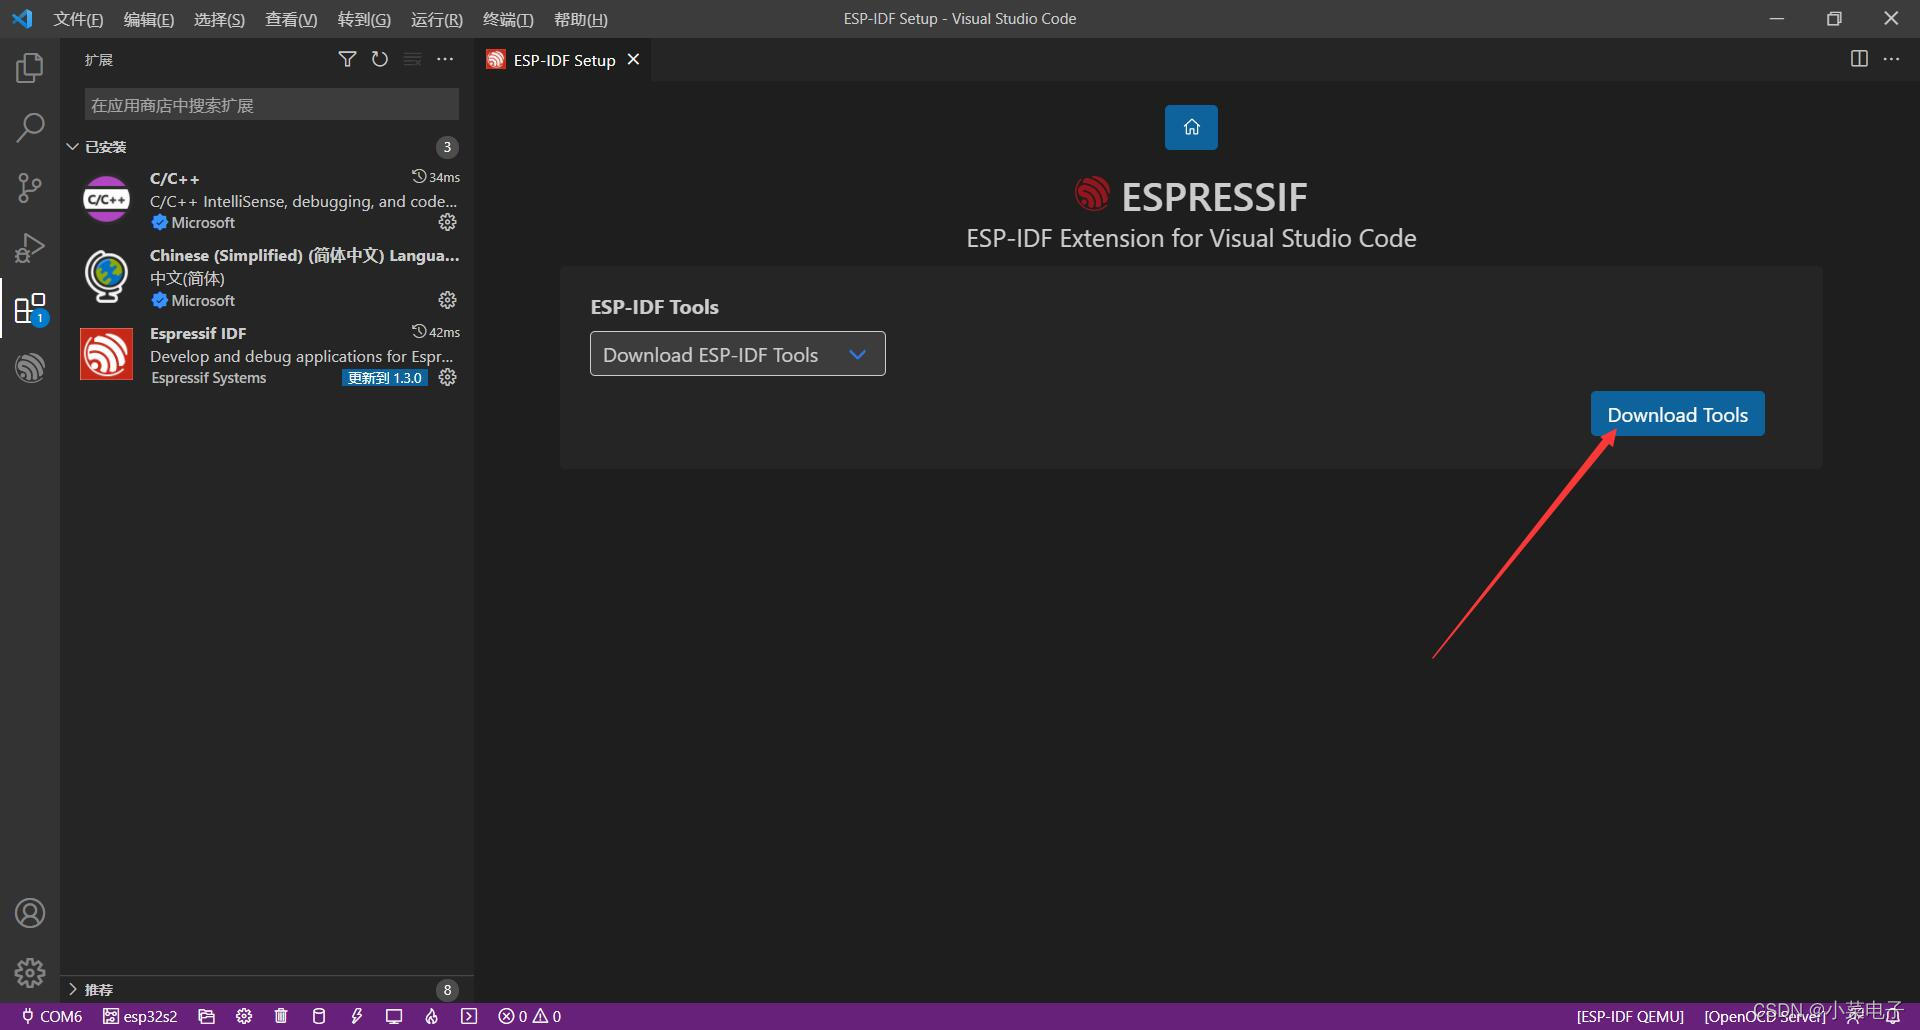
Task: Click the Download Tools button
Action: (x=1677, y=414)
